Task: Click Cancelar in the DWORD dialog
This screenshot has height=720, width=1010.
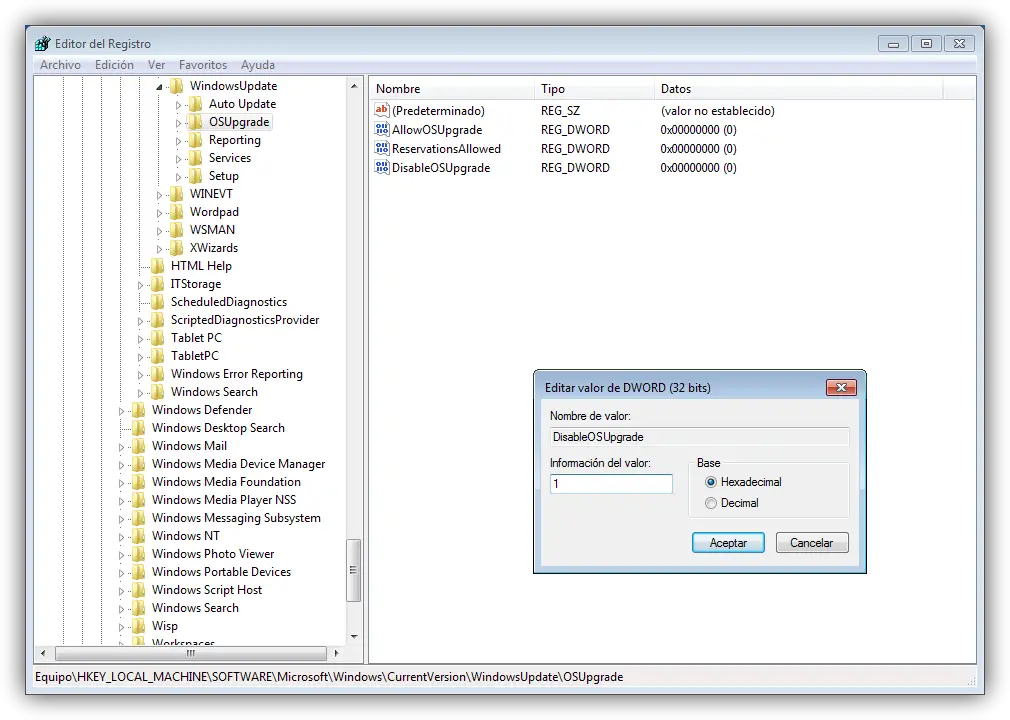Action: pos(812,542)
